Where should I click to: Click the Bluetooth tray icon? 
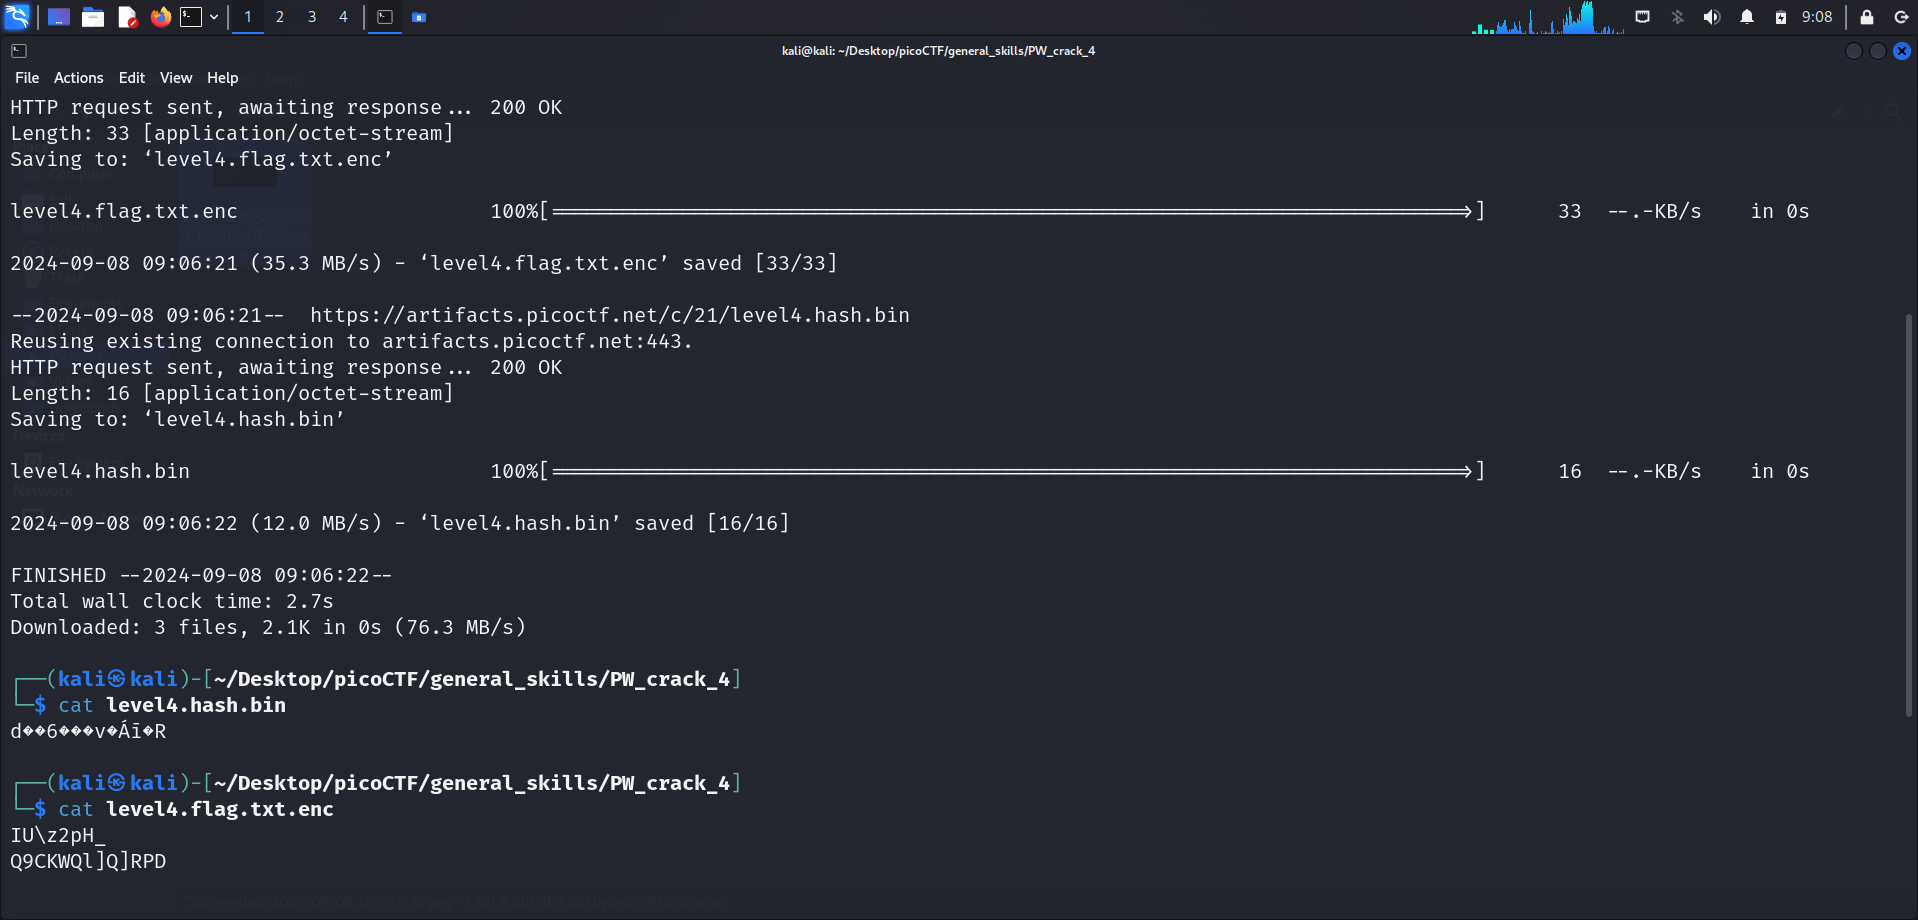pyautogui.click(x=1678, y=17)
